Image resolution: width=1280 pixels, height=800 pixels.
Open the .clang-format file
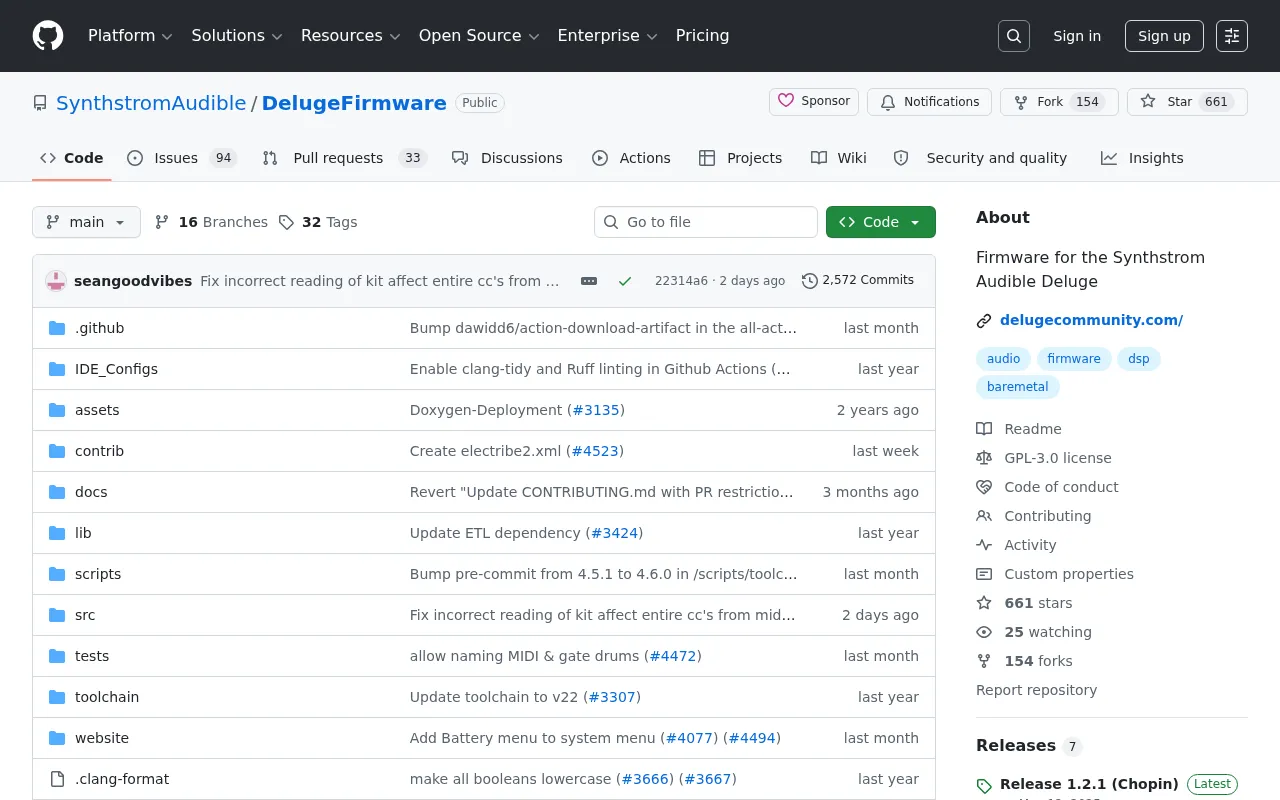[122, 779]
